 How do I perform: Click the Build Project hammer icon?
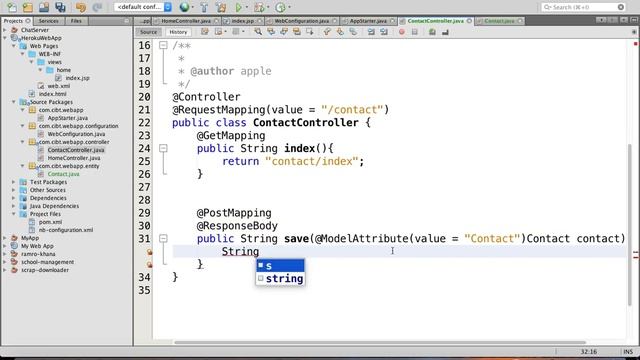point(204,7)
